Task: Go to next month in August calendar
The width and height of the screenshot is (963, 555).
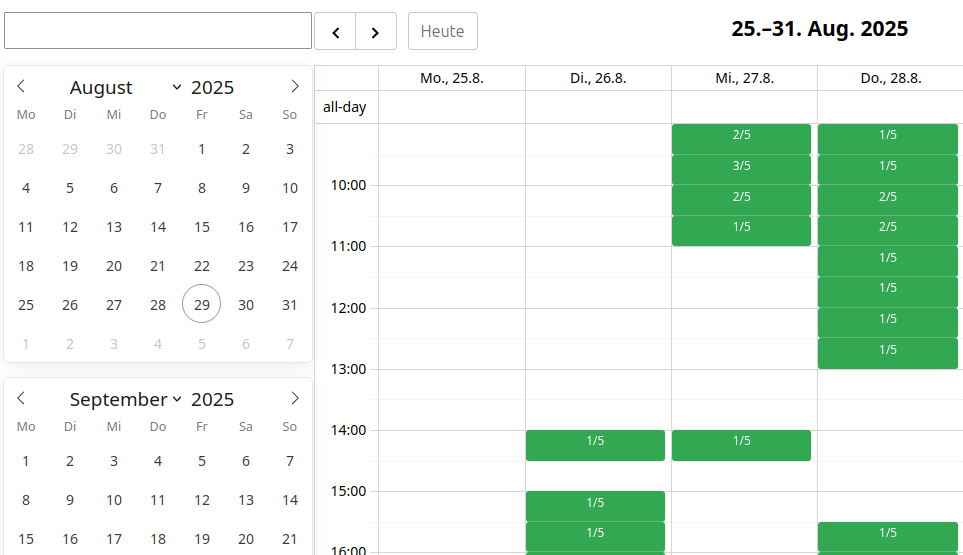Action: point(294,87)
